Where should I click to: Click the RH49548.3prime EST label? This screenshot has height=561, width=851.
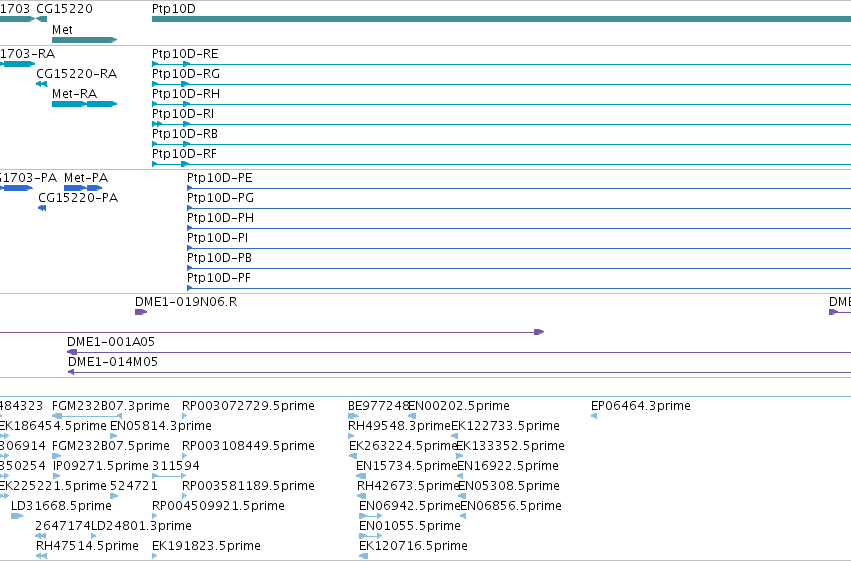click(x=399, y=426)
